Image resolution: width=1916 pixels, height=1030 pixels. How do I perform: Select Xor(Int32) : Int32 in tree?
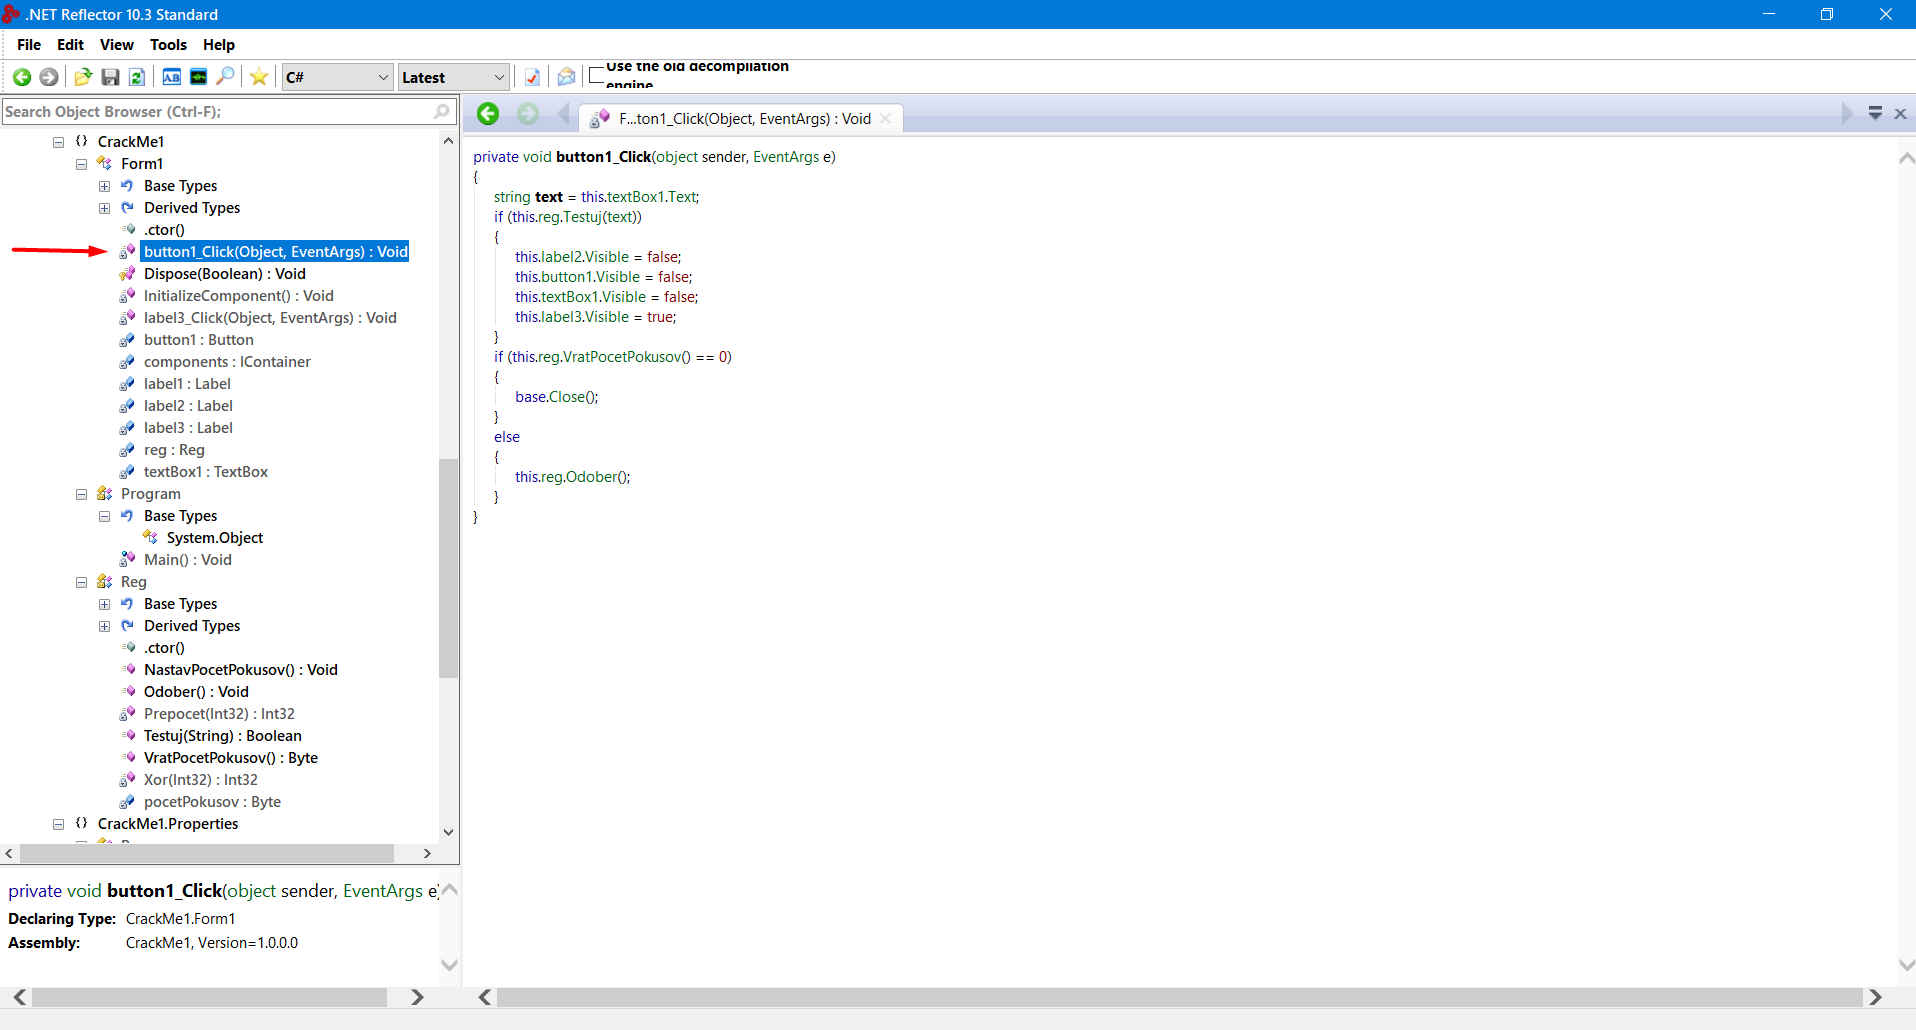201,780
